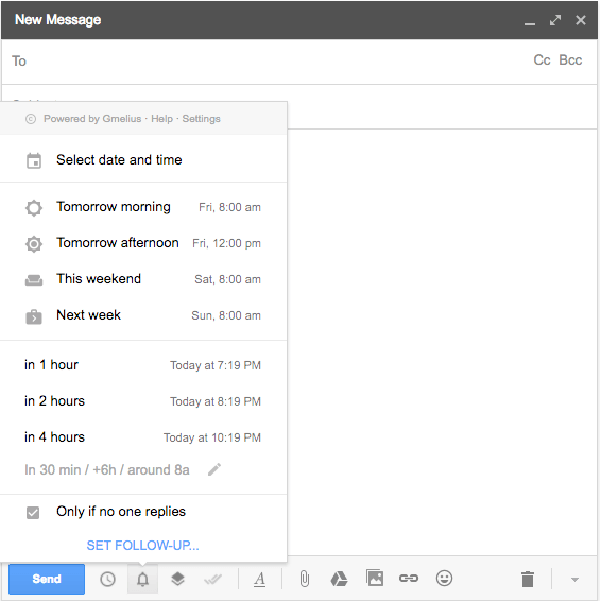
Task: Attach a file with paperclip icon
Action: point(305,579)
